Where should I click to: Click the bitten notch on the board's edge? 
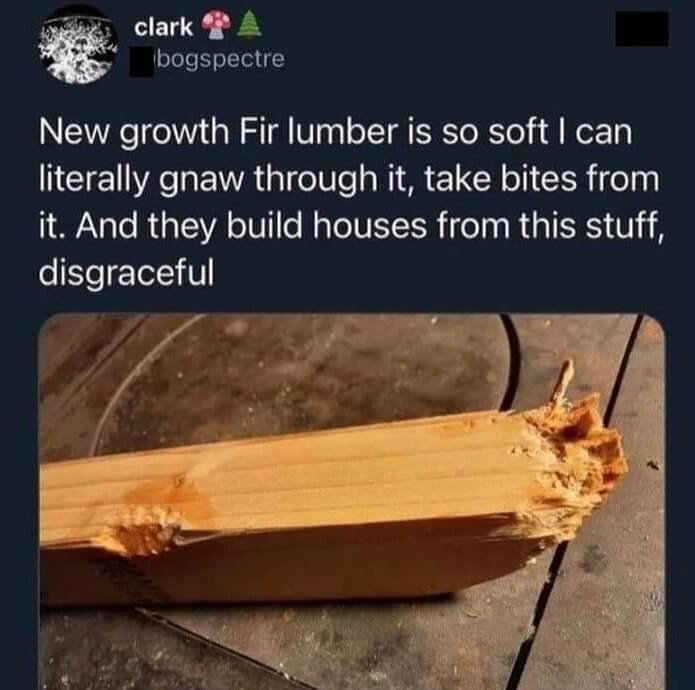pyautogui.click(x=142, y=527)
